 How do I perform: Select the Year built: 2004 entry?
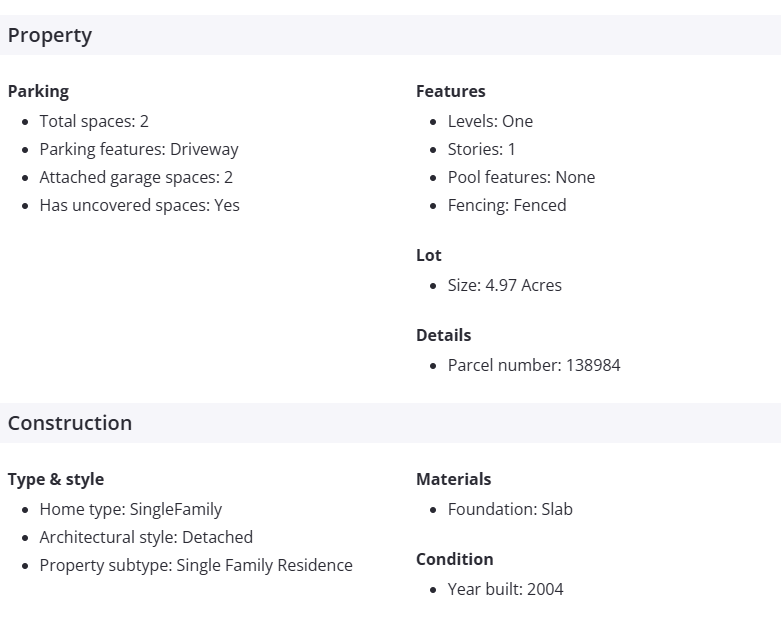point(506,589)
